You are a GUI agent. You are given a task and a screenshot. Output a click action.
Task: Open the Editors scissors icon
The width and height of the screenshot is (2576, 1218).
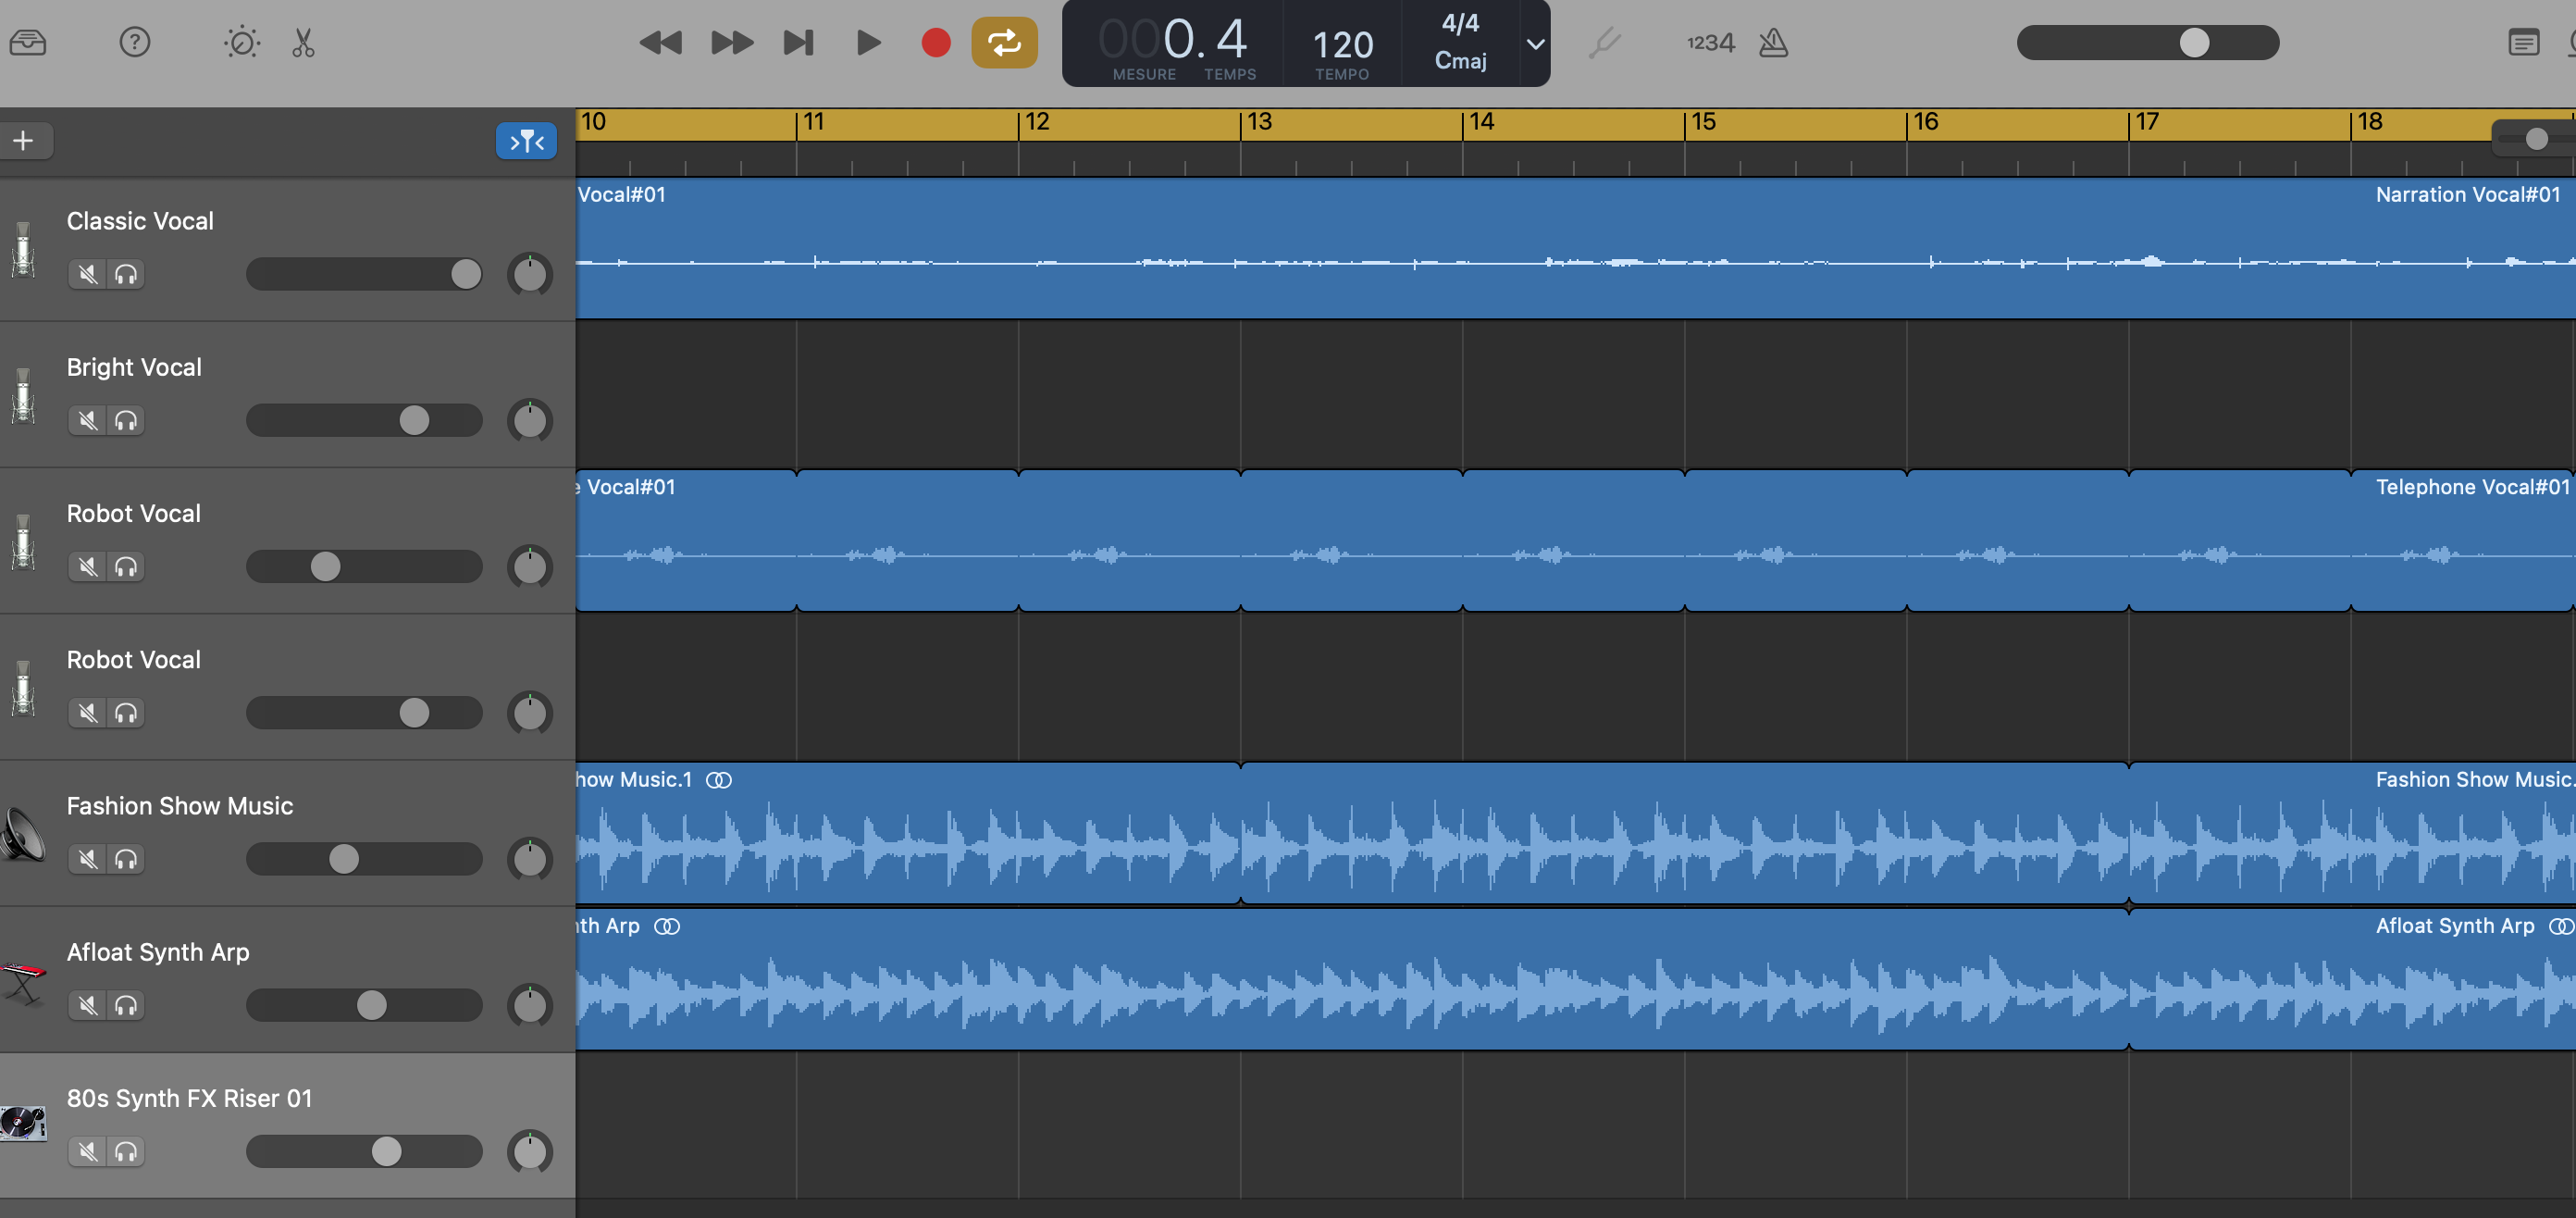303,43
